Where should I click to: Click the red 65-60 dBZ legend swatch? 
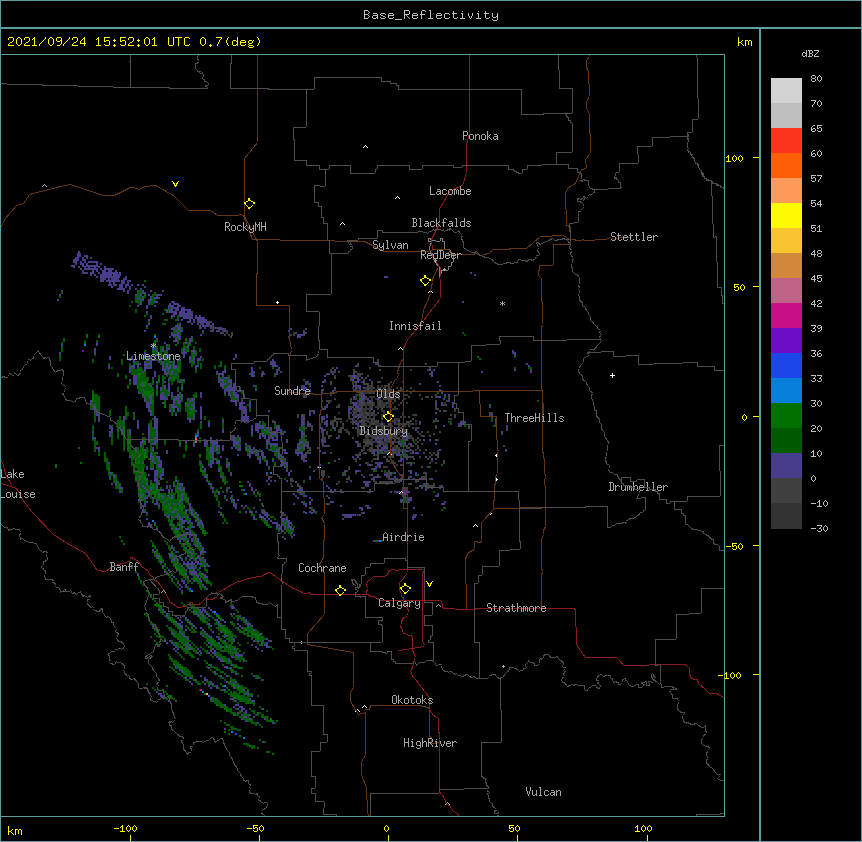point(786,141)
